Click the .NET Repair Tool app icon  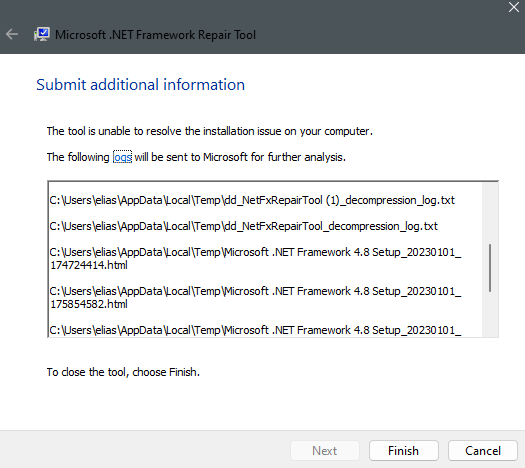pyautogui.click(x=42, y=34)
